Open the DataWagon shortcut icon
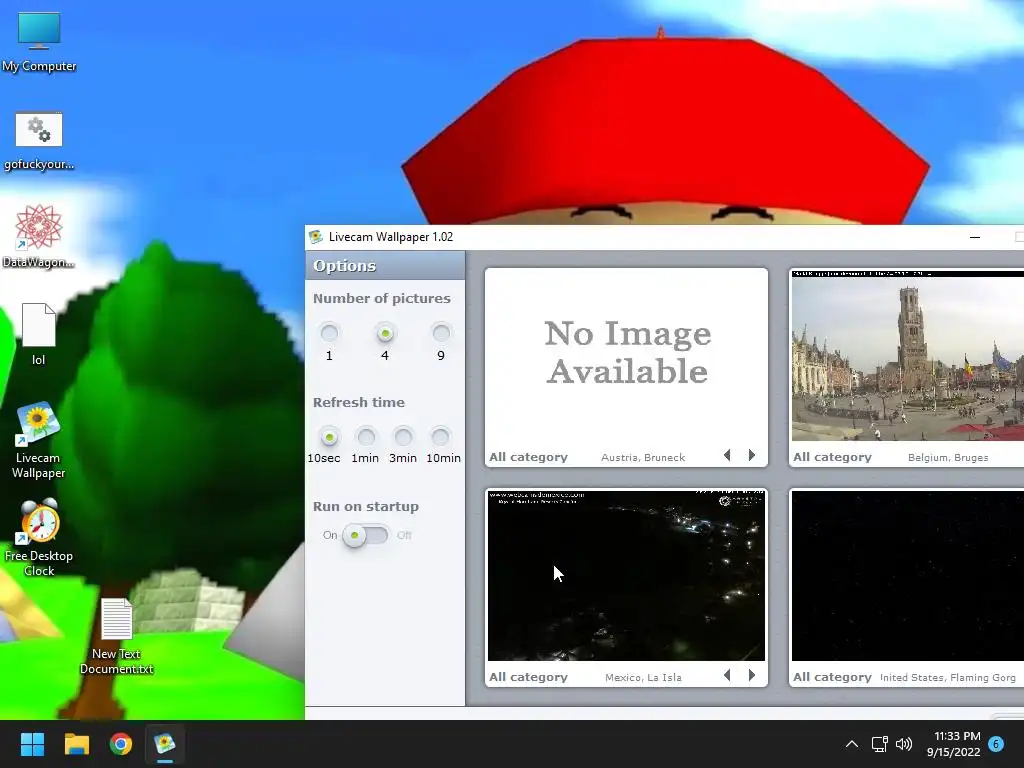This screenshot has width=1024, height=768. point(39,236)
